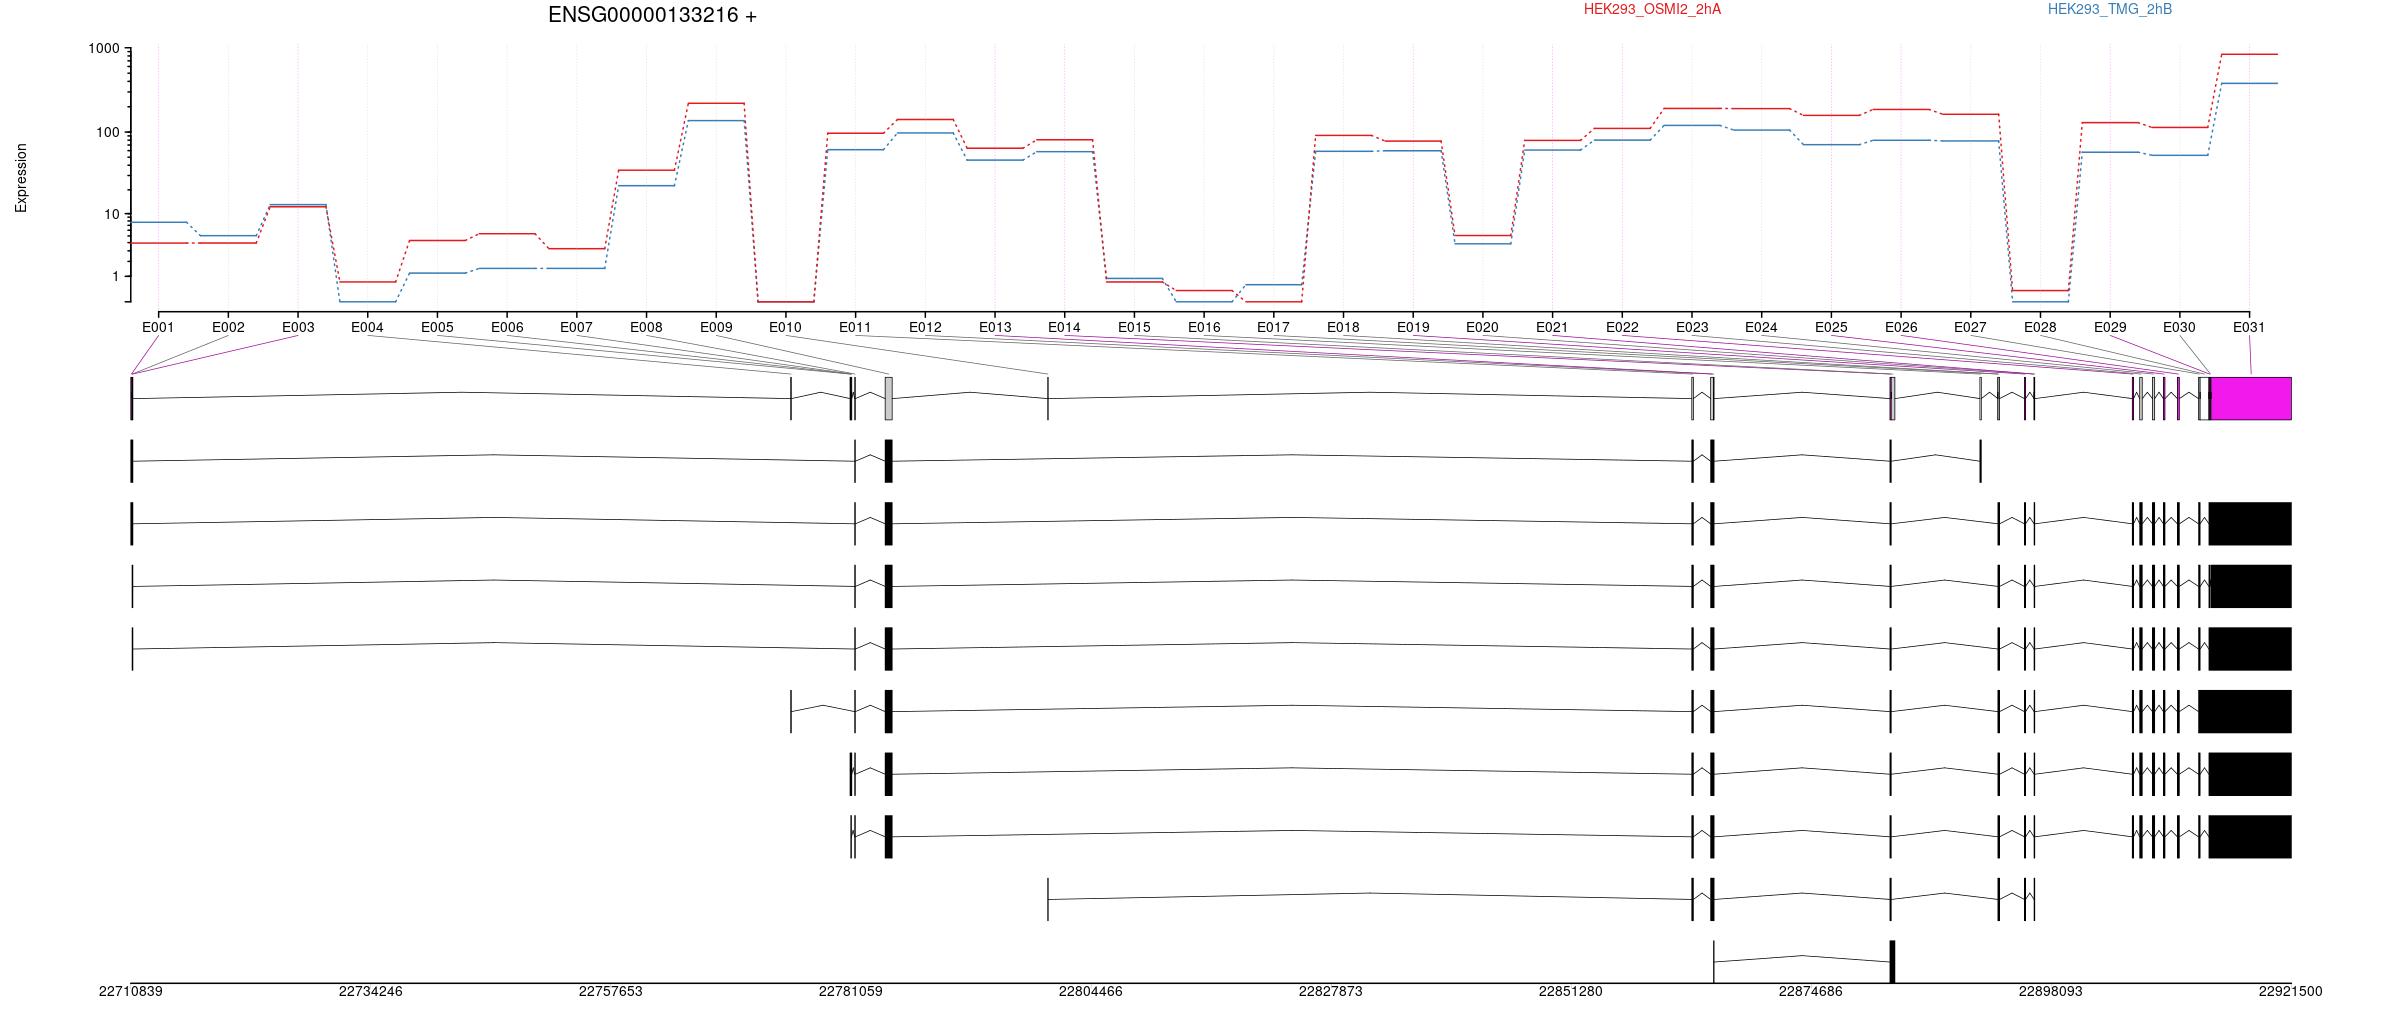The image size is (2400, 1010).
Task: Click exon label E012
Action: 925,327
